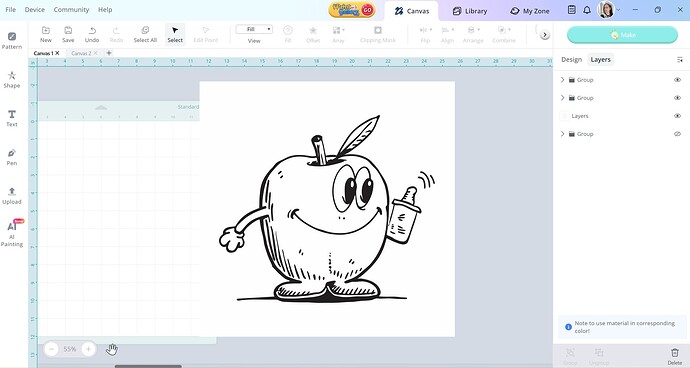Screen dimensions: 690x368
Task: Select the Canvas 1 document tab
Action: click(43, 53)
